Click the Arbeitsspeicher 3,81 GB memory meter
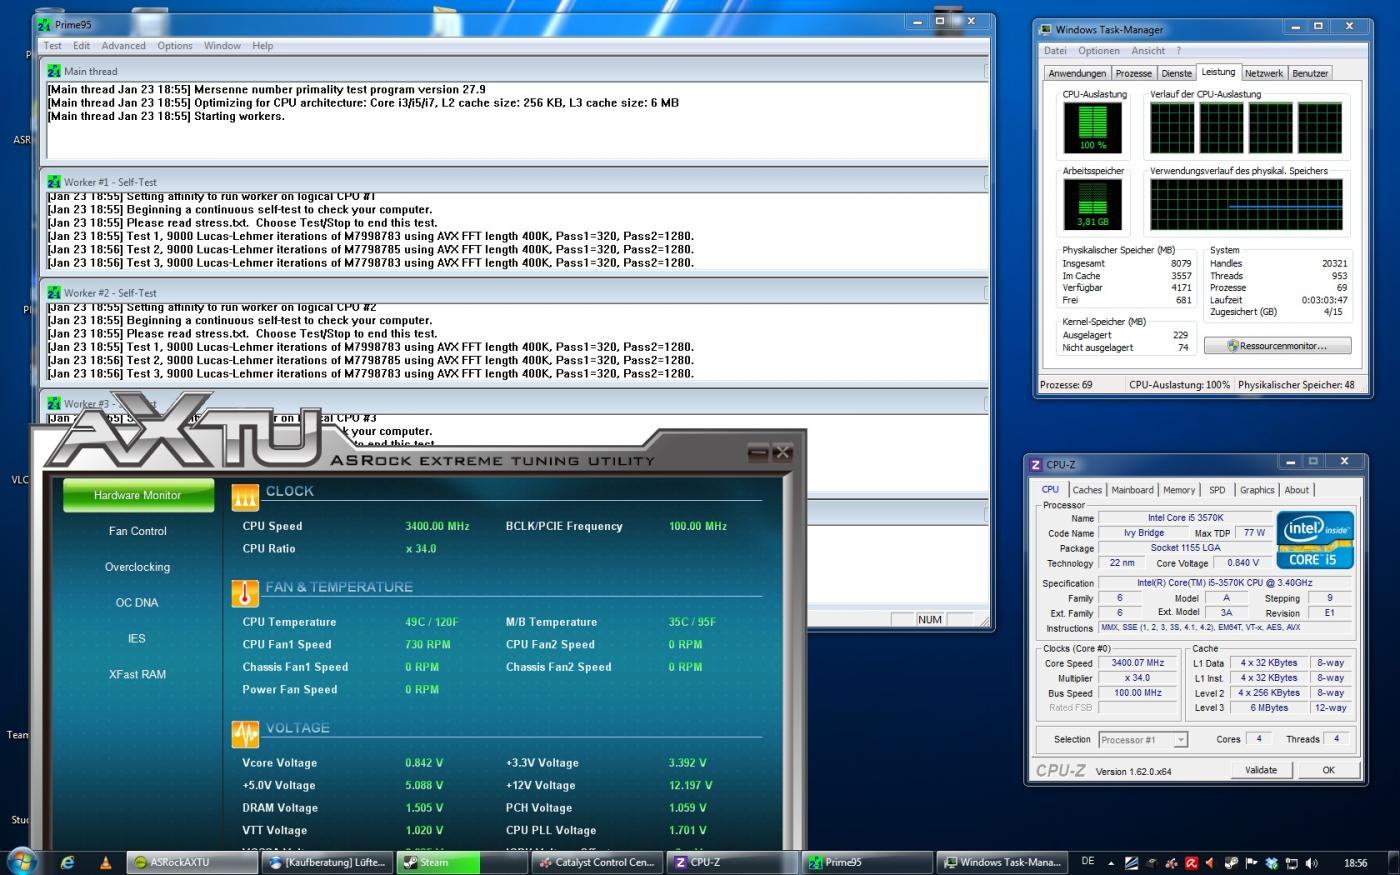Image resolution: width=1400 pixels, height=875 pixels. pyautogui.click(x=1093, y=203)
